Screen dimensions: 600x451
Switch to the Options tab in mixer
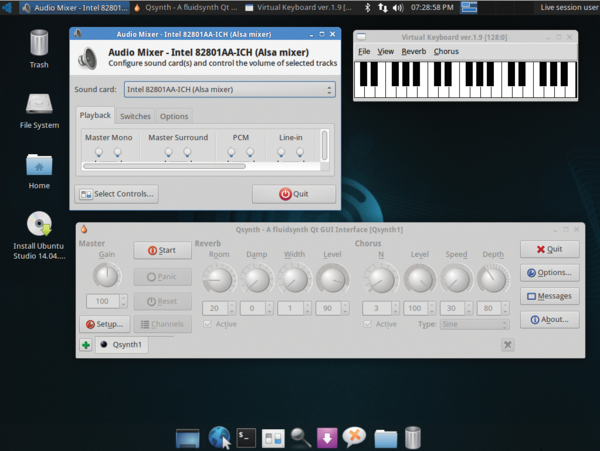[x=174, y=116]
